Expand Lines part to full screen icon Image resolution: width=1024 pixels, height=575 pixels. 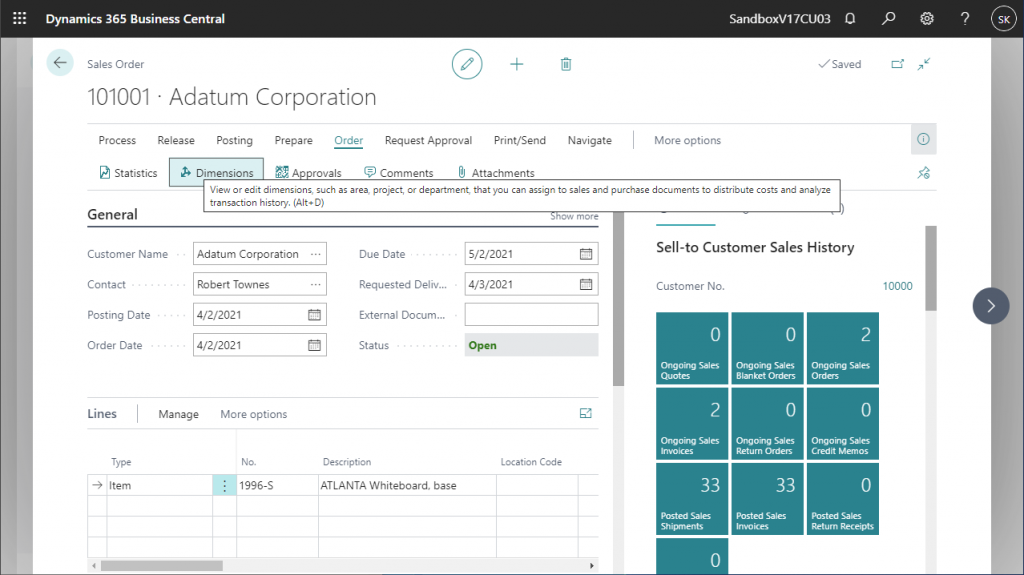pos(586,413)
